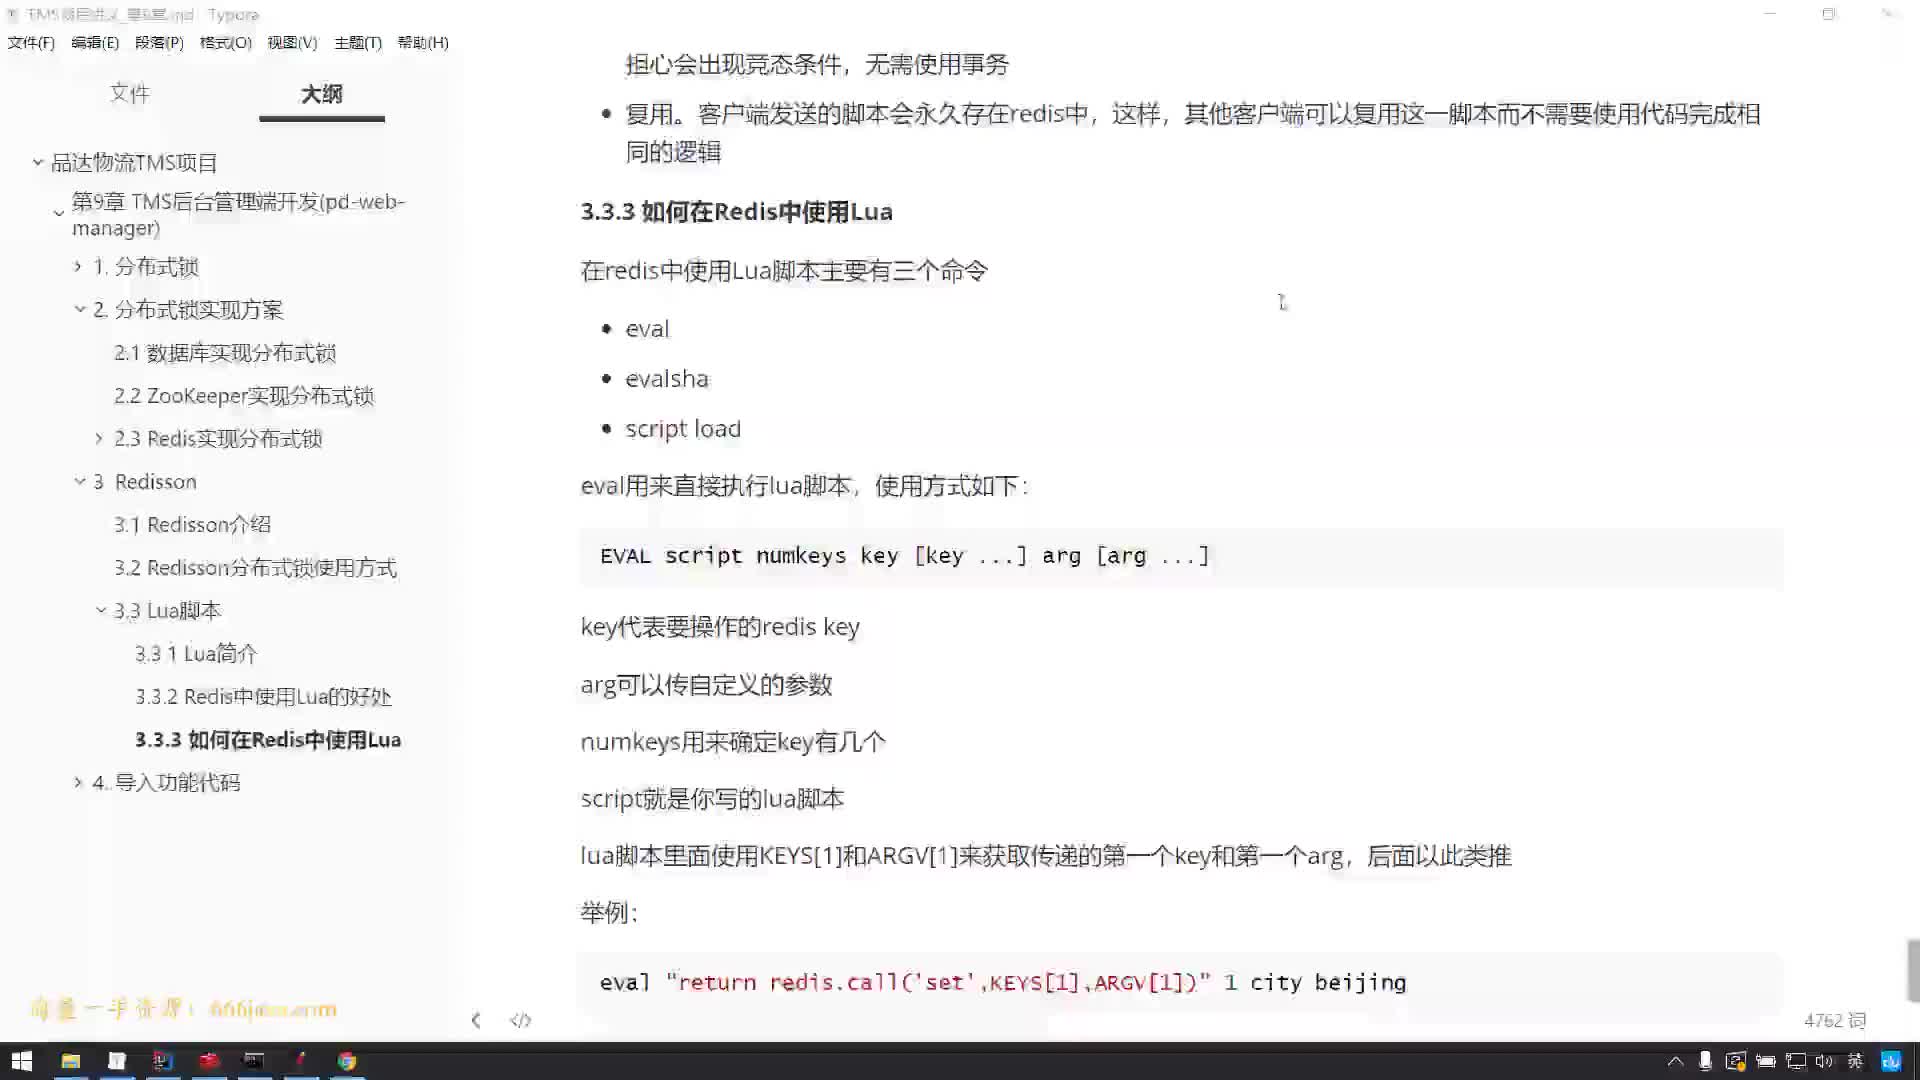This screenshot has width=1920, height=1080.
Task: Click the line numkeys用来确定key有几个
Action: pyautogui.click(x=733, y=742)
